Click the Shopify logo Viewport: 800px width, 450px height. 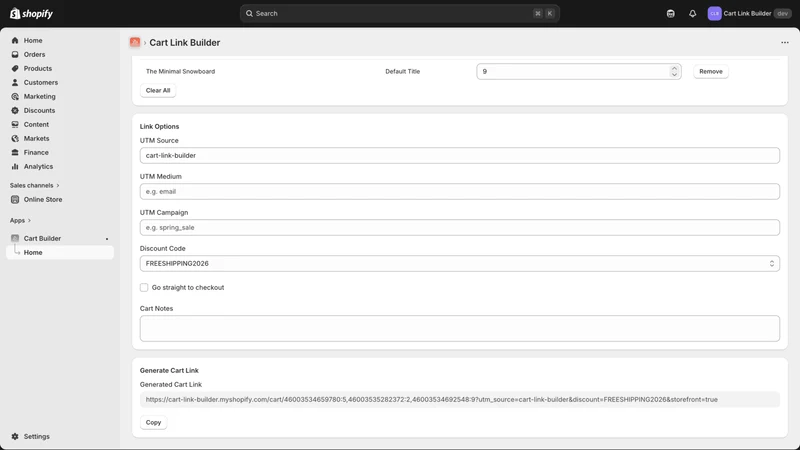click(31, 13)
